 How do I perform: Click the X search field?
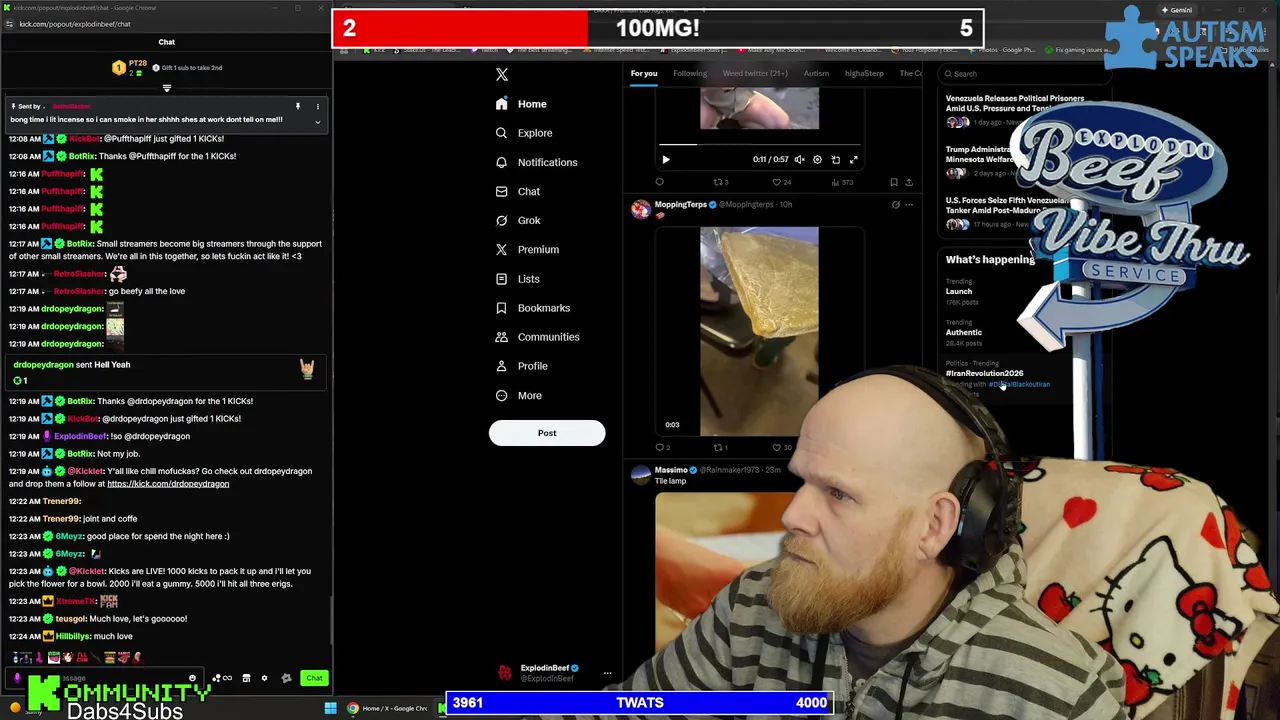click(1025, 74)
